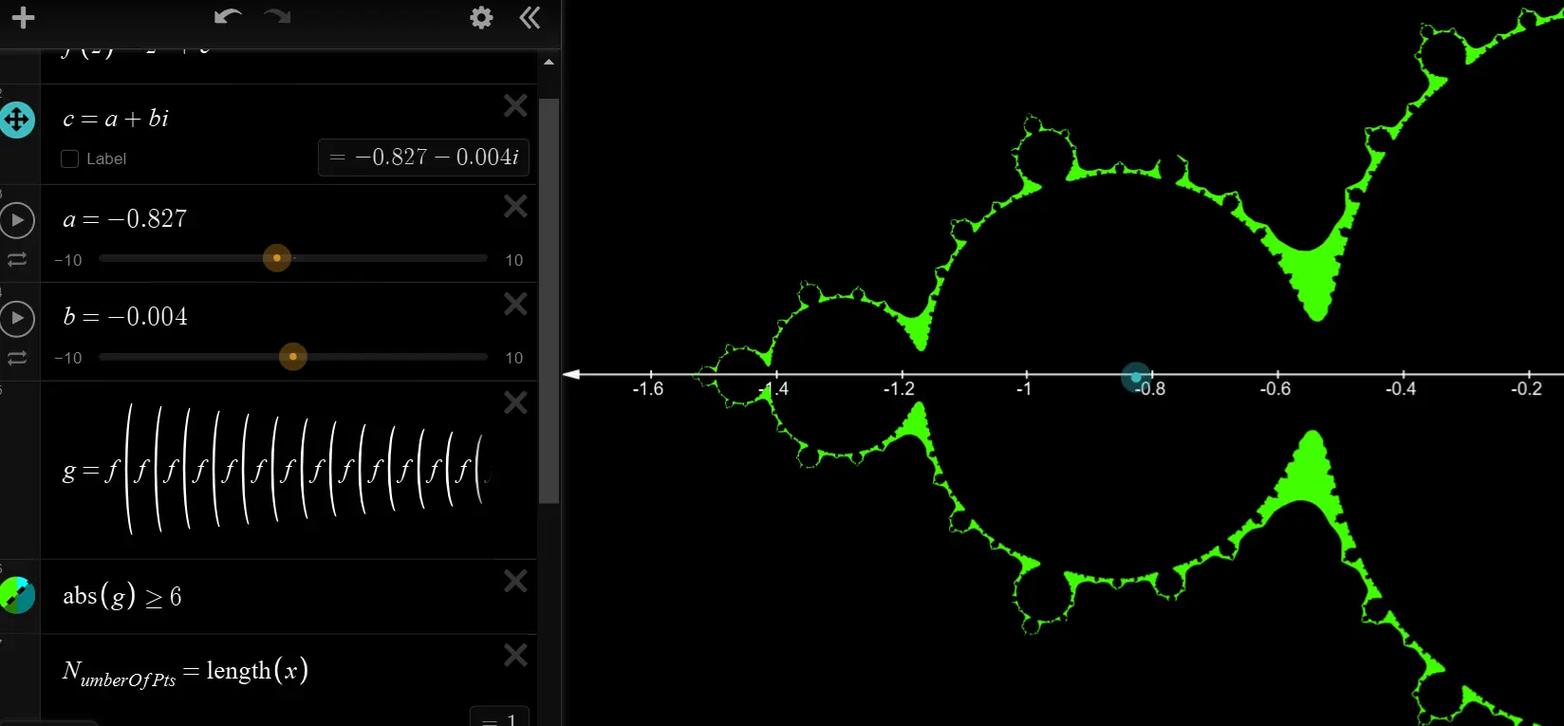This screenshot has height=726, width=1564.
Task: Open the graph settings gear
Action: tap(481, 18)
